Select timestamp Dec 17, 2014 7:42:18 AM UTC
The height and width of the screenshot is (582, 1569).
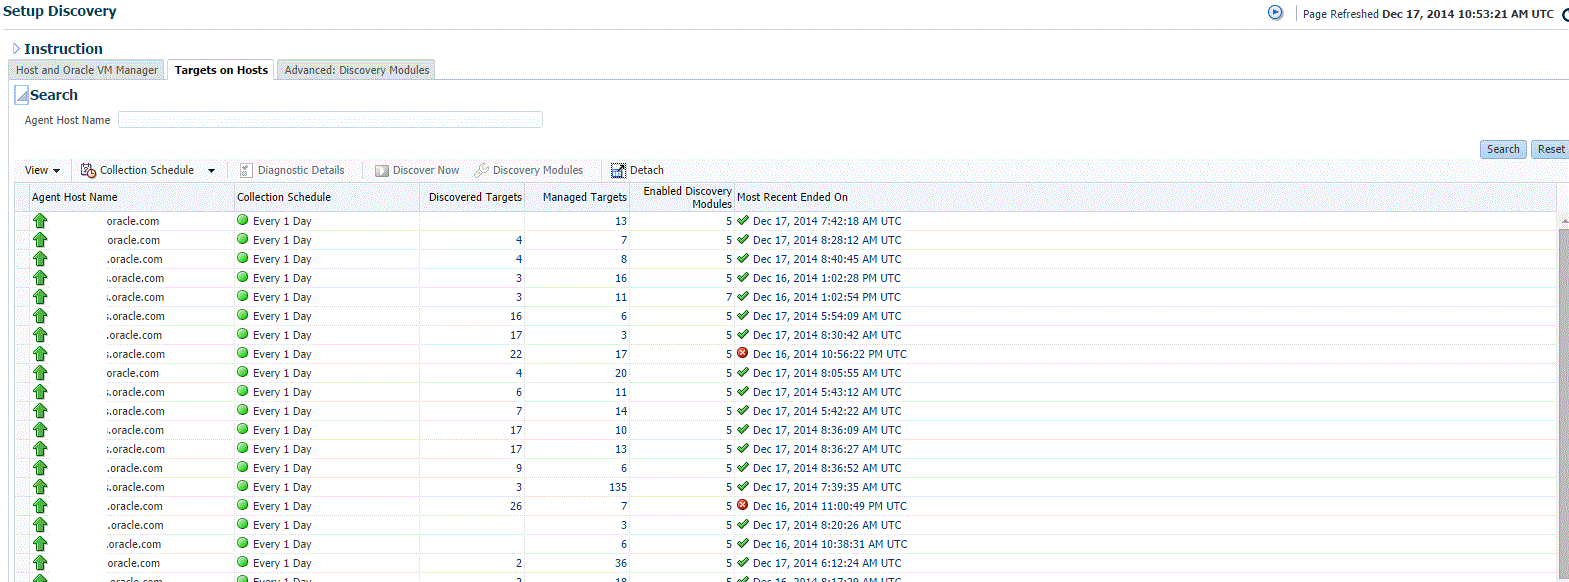(827, 221)
